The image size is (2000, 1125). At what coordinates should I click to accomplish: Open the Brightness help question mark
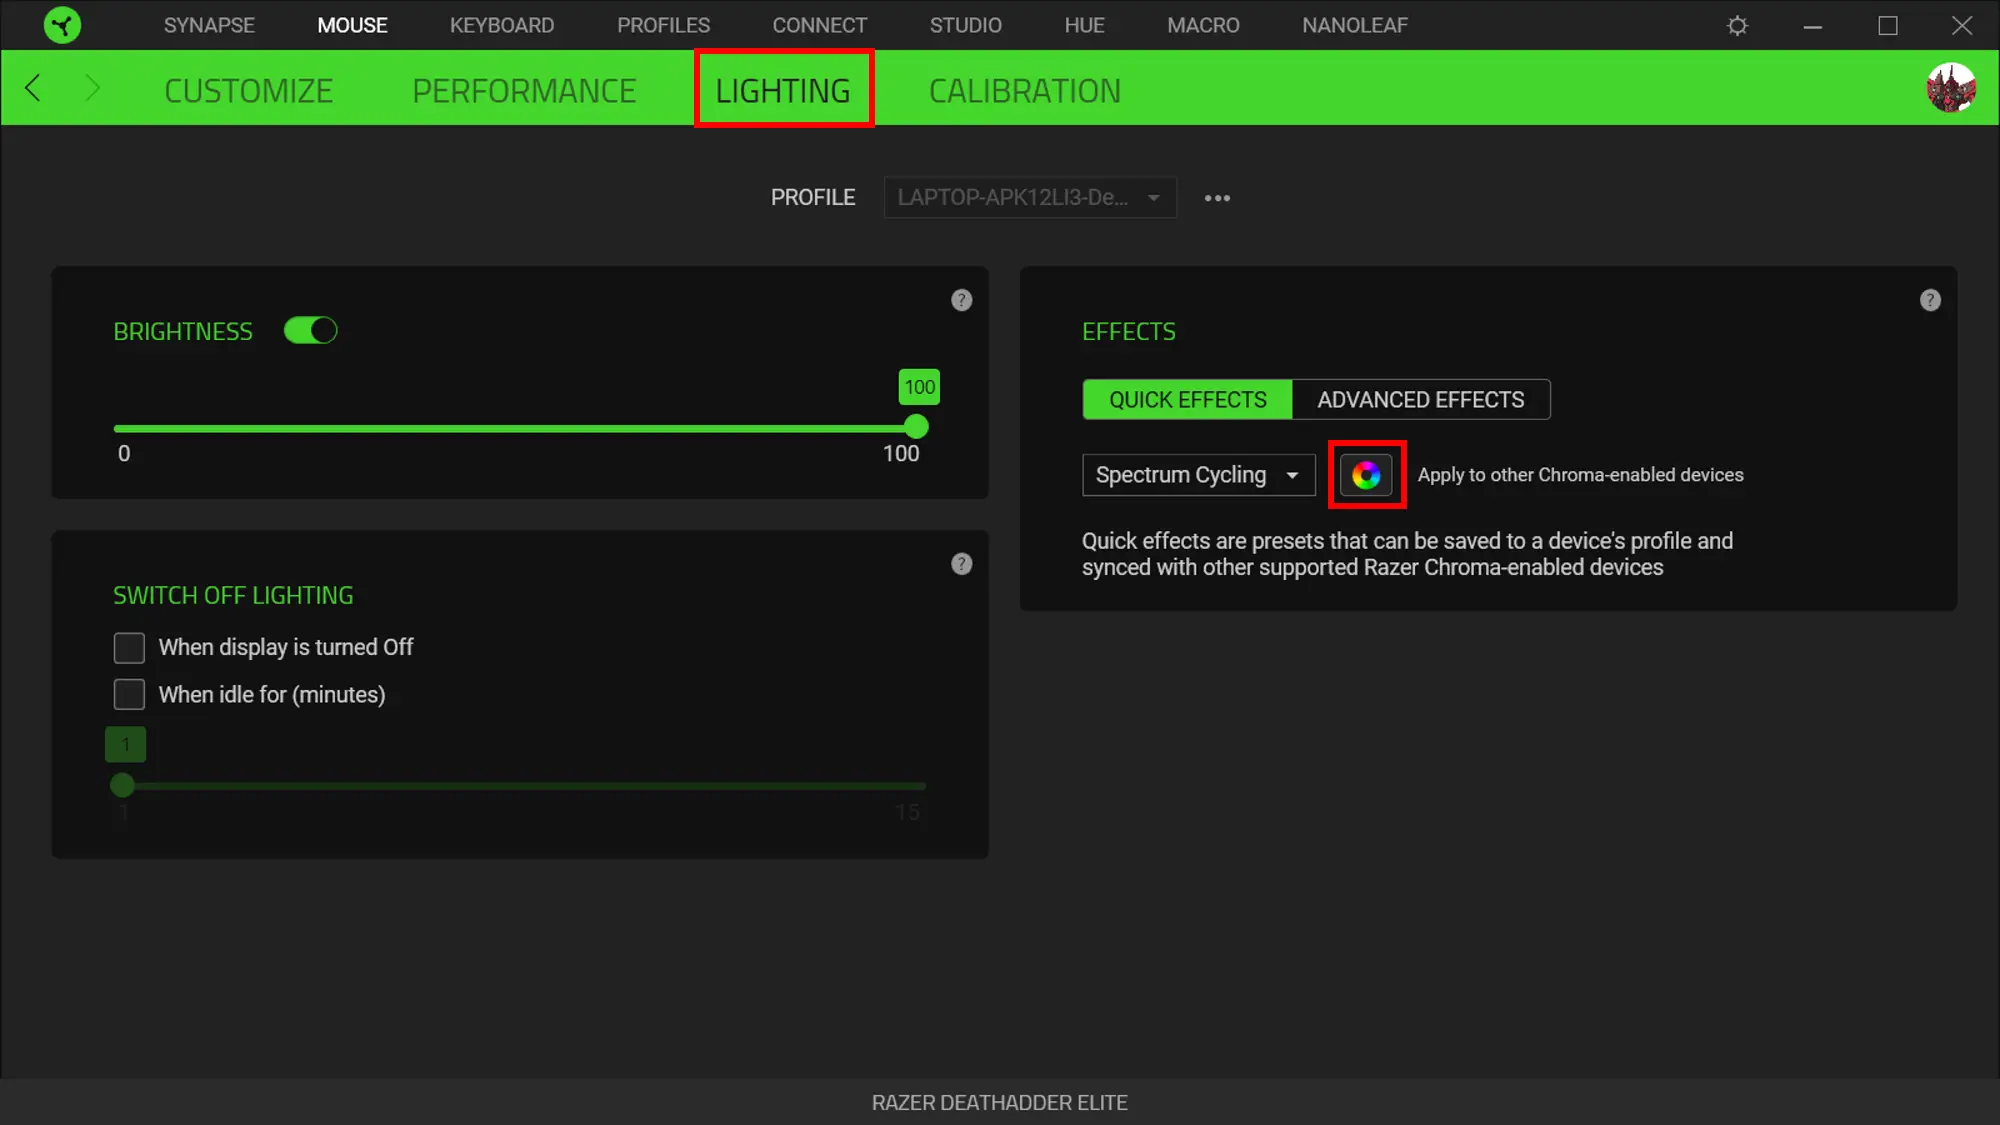click(961, 300)
